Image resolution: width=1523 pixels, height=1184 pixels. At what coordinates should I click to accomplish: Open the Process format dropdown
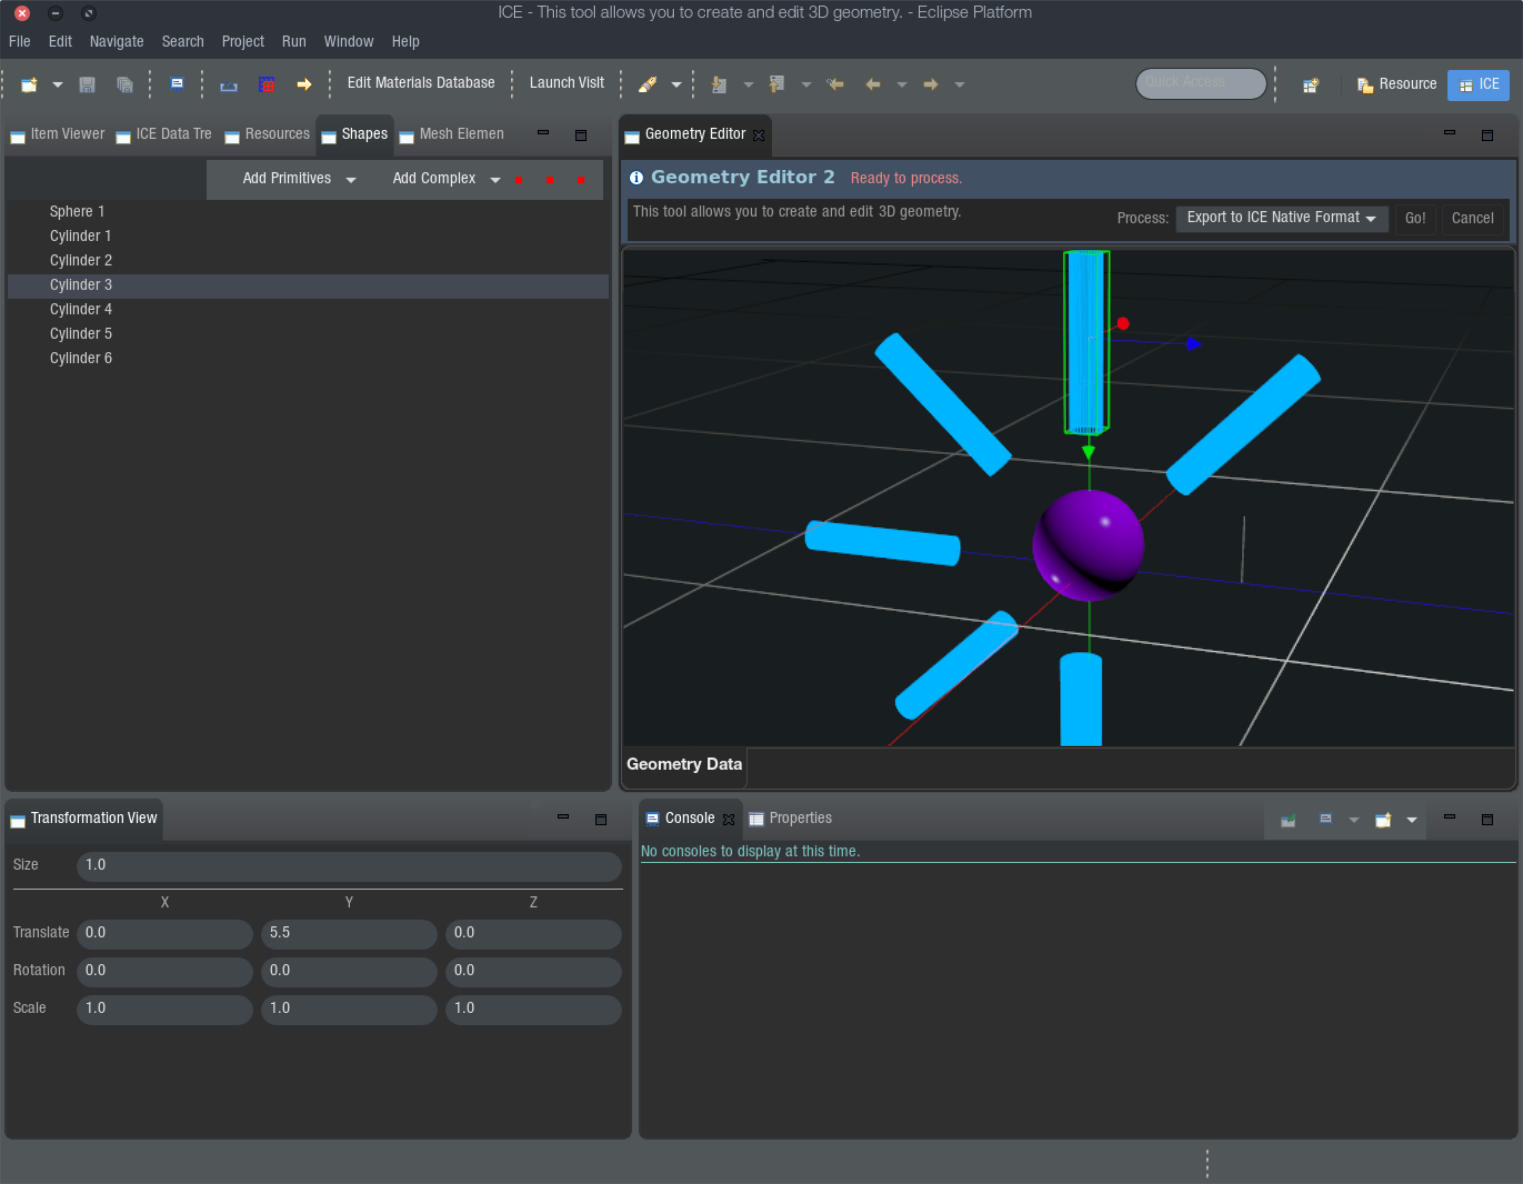pos(1282,218)
